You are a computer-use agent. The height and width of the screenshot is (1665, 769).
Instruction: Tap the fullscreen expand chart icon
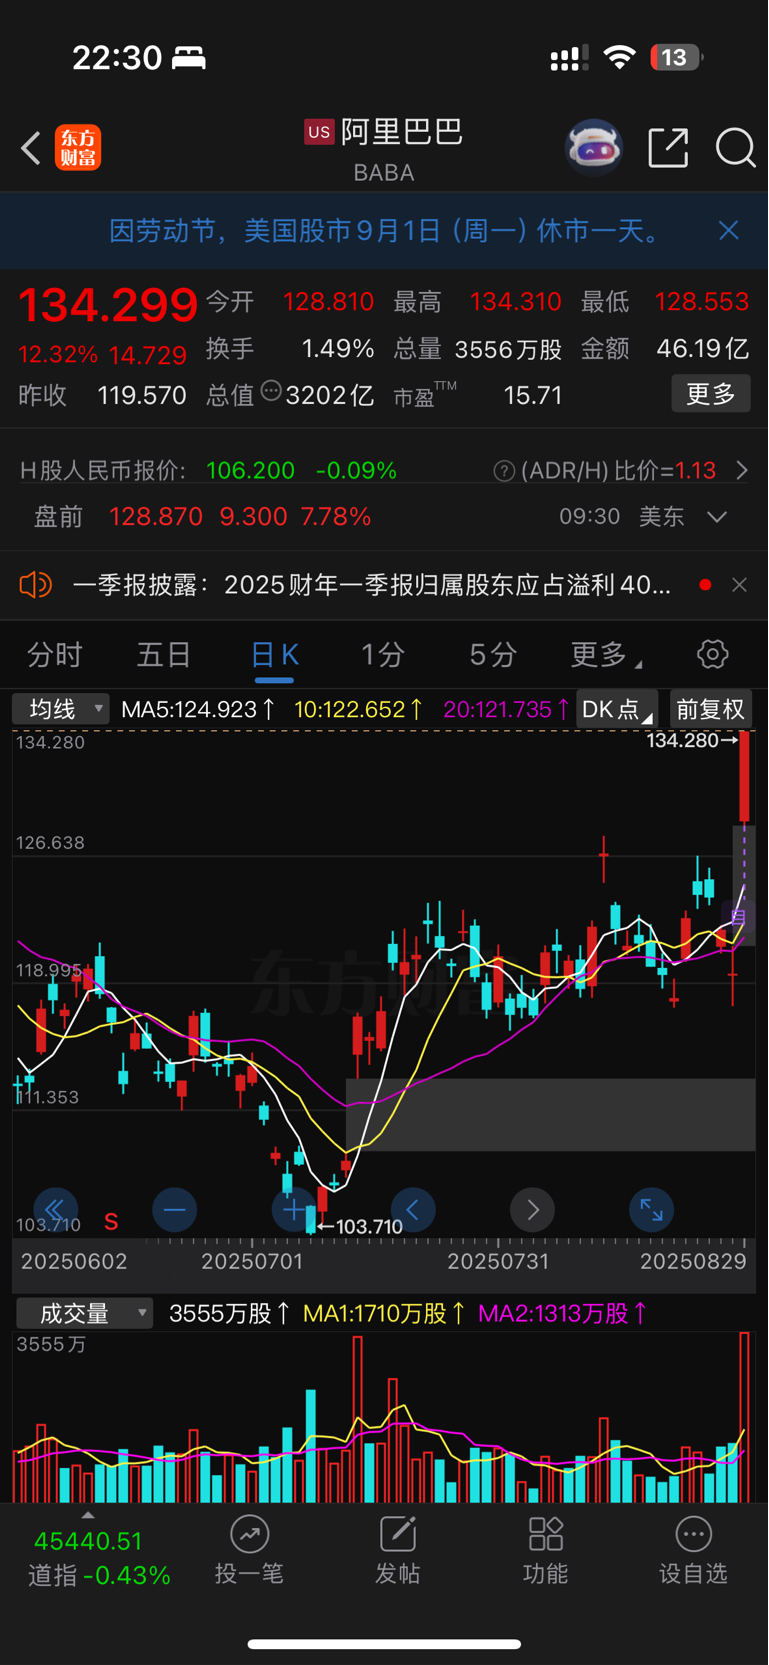pyautogui.click(x=651, y=1210)
